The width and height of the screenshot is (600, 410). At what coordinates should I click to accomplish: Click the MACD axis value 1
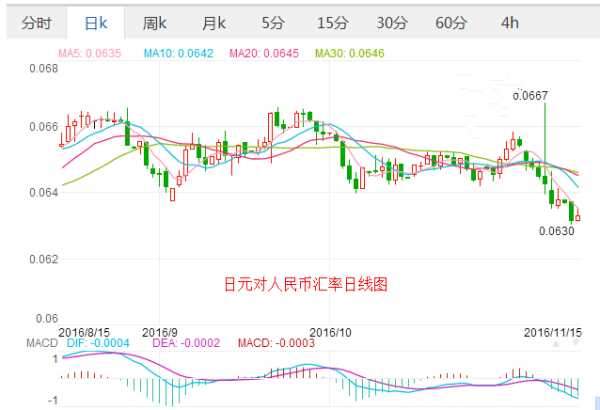click(x=56, y=359)
